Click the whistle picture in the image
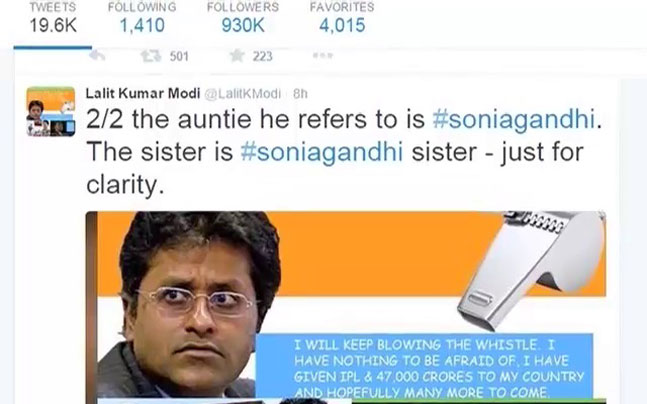 pyautogui.click(x=532, y=268)
